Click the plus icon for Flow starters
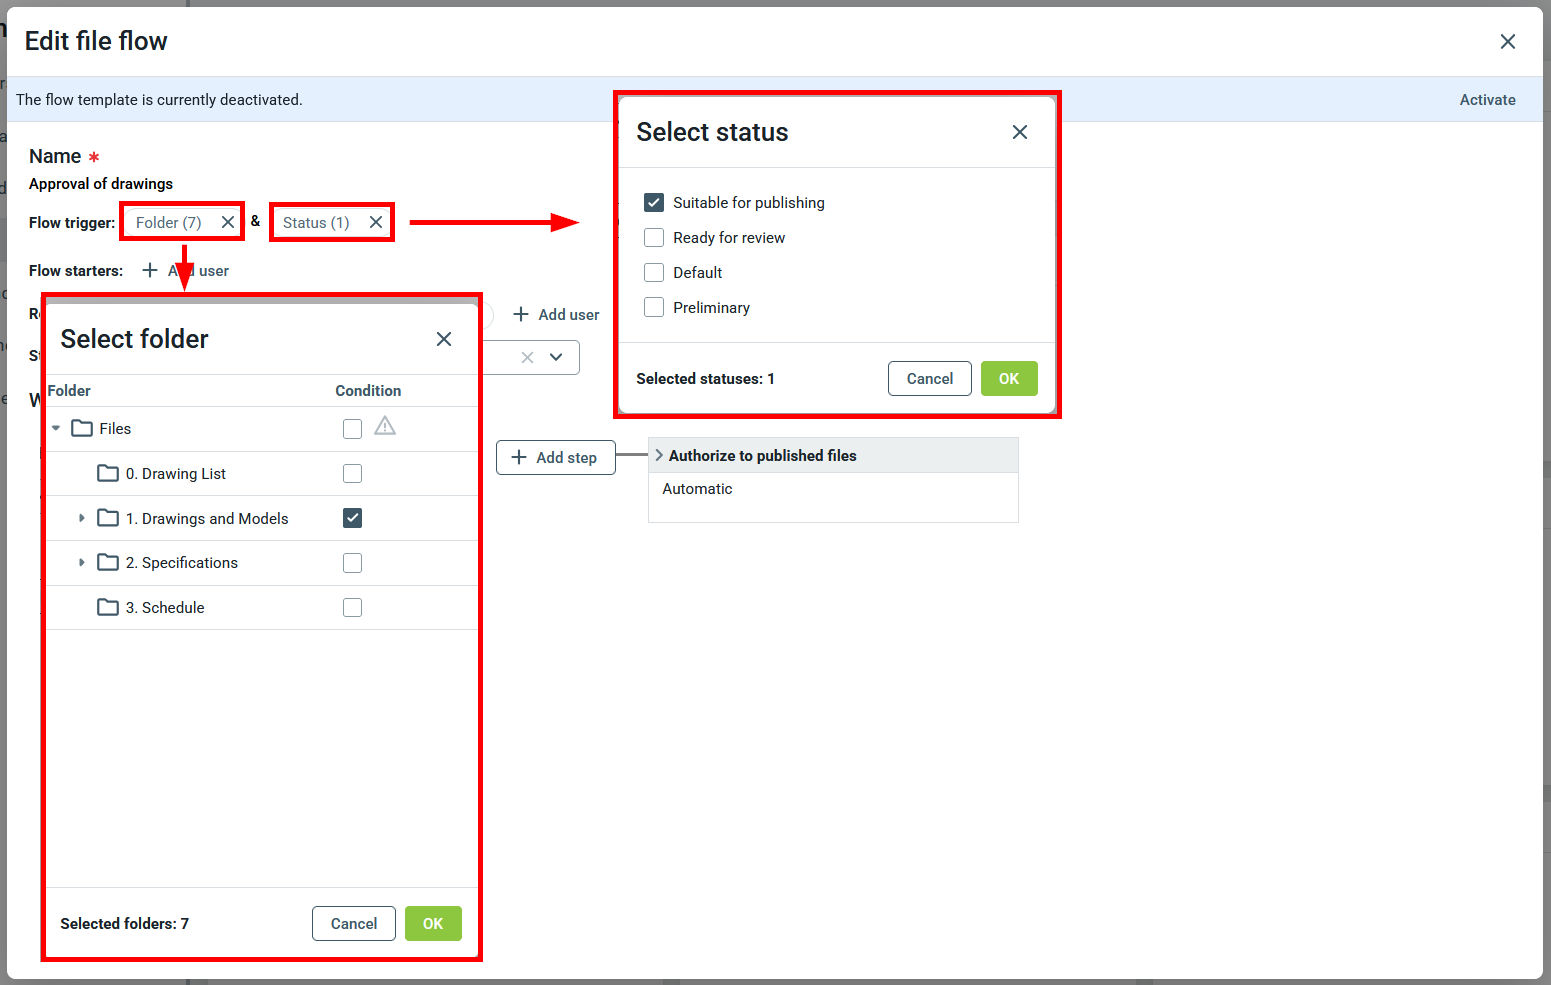The width and height of the screenshot is (1551, 985). pos(150,270)
